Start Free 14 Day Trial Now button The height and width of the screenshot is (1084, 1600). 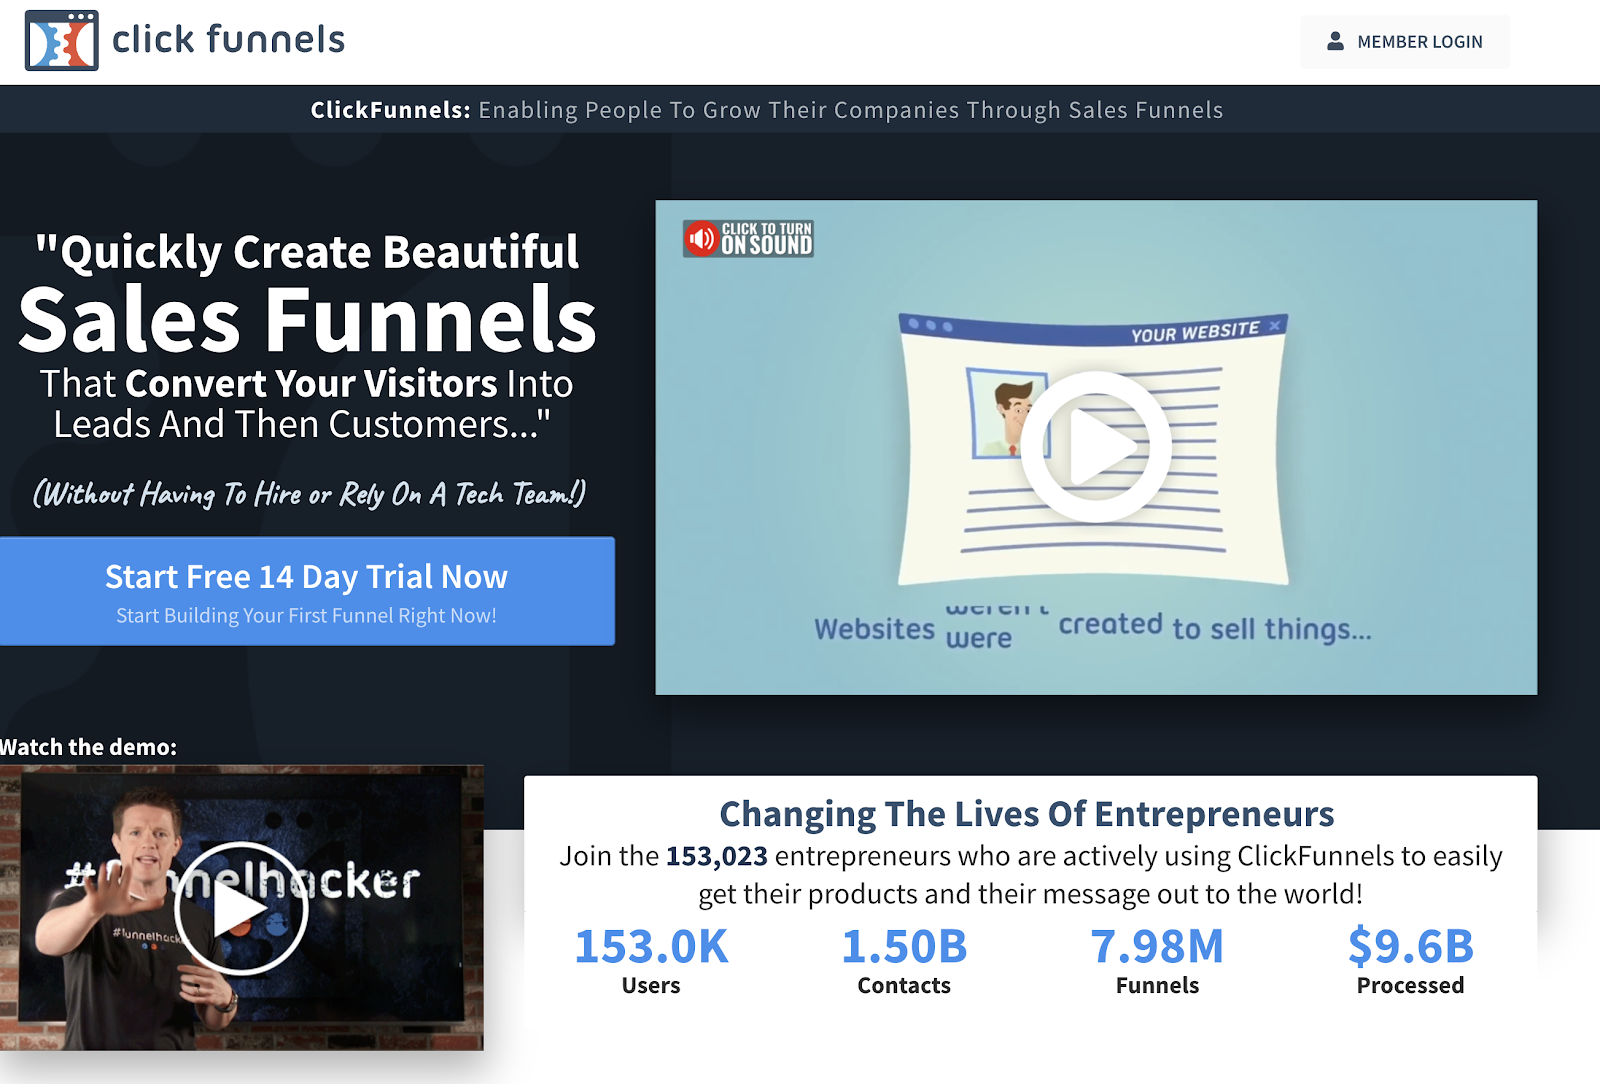[307, 591]
